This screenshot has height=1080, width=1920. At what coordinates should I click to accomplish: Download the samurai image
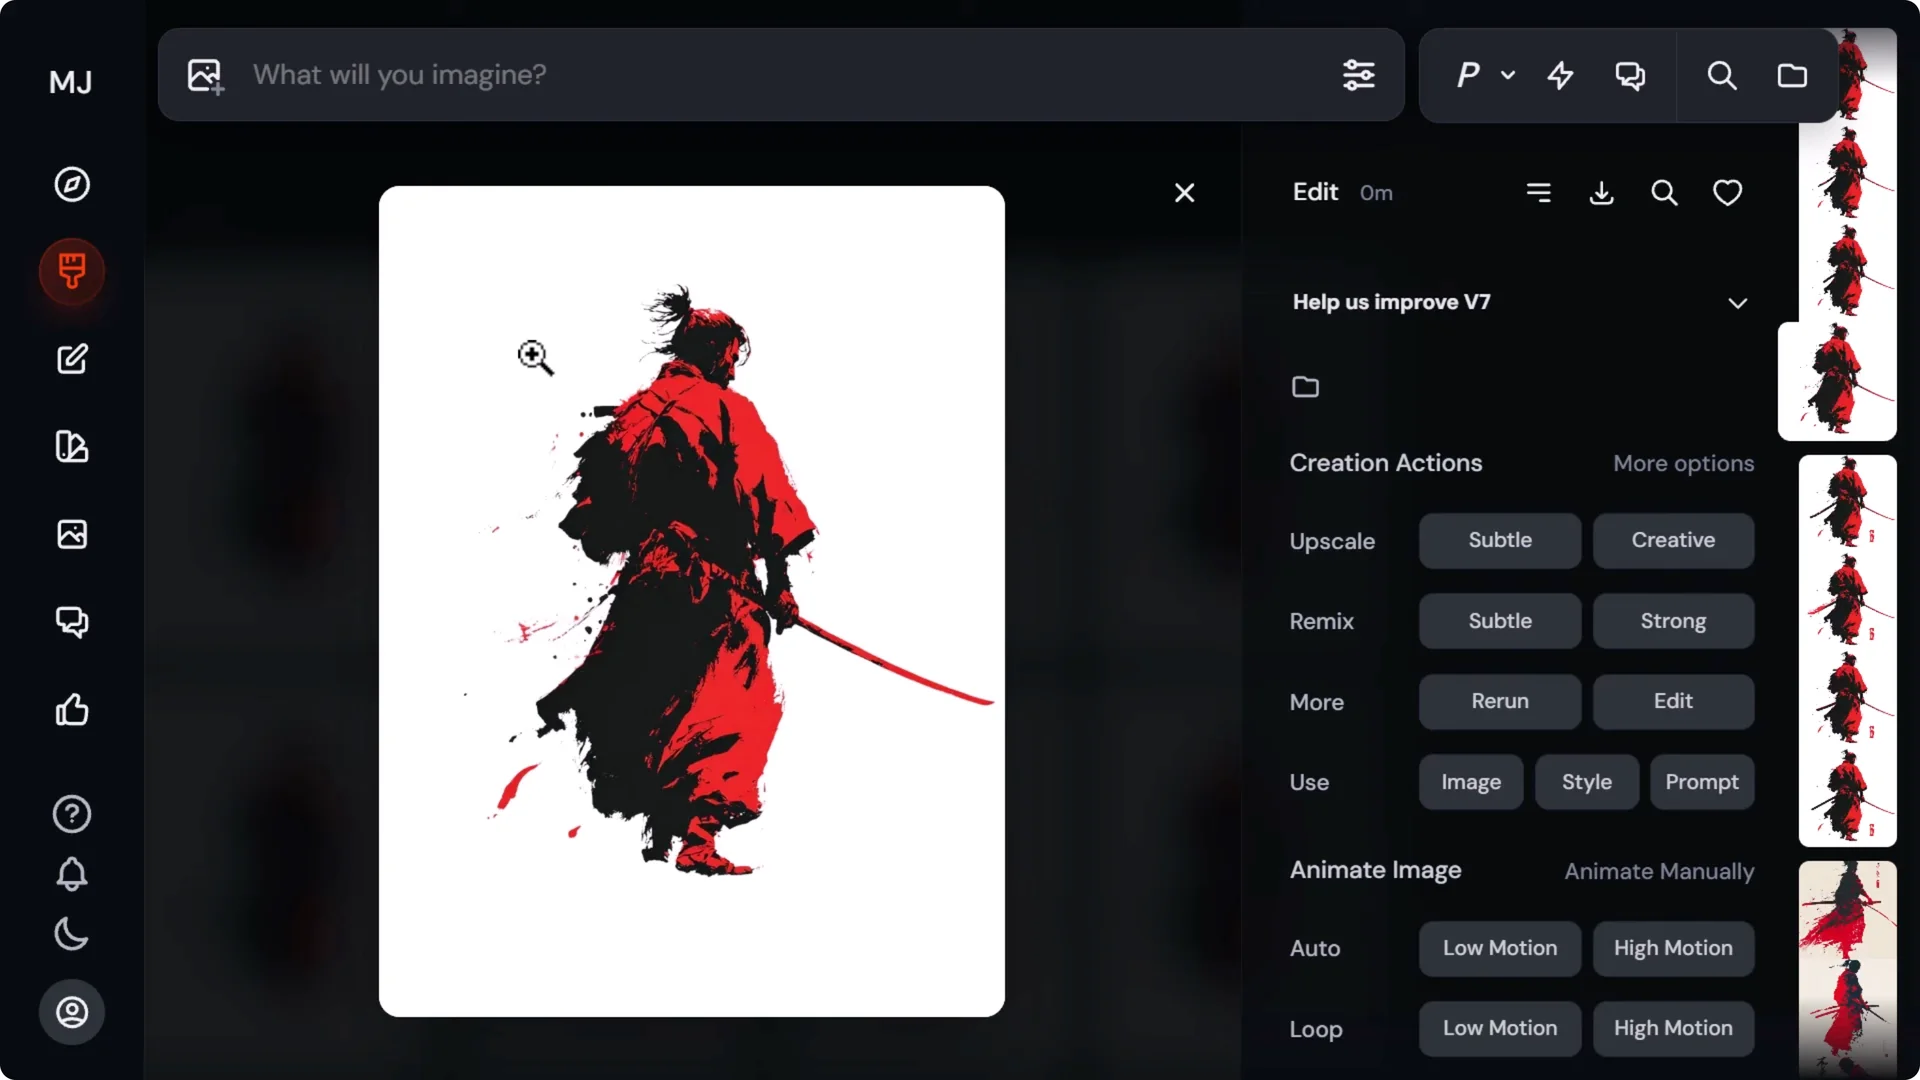pos(1602,192)
